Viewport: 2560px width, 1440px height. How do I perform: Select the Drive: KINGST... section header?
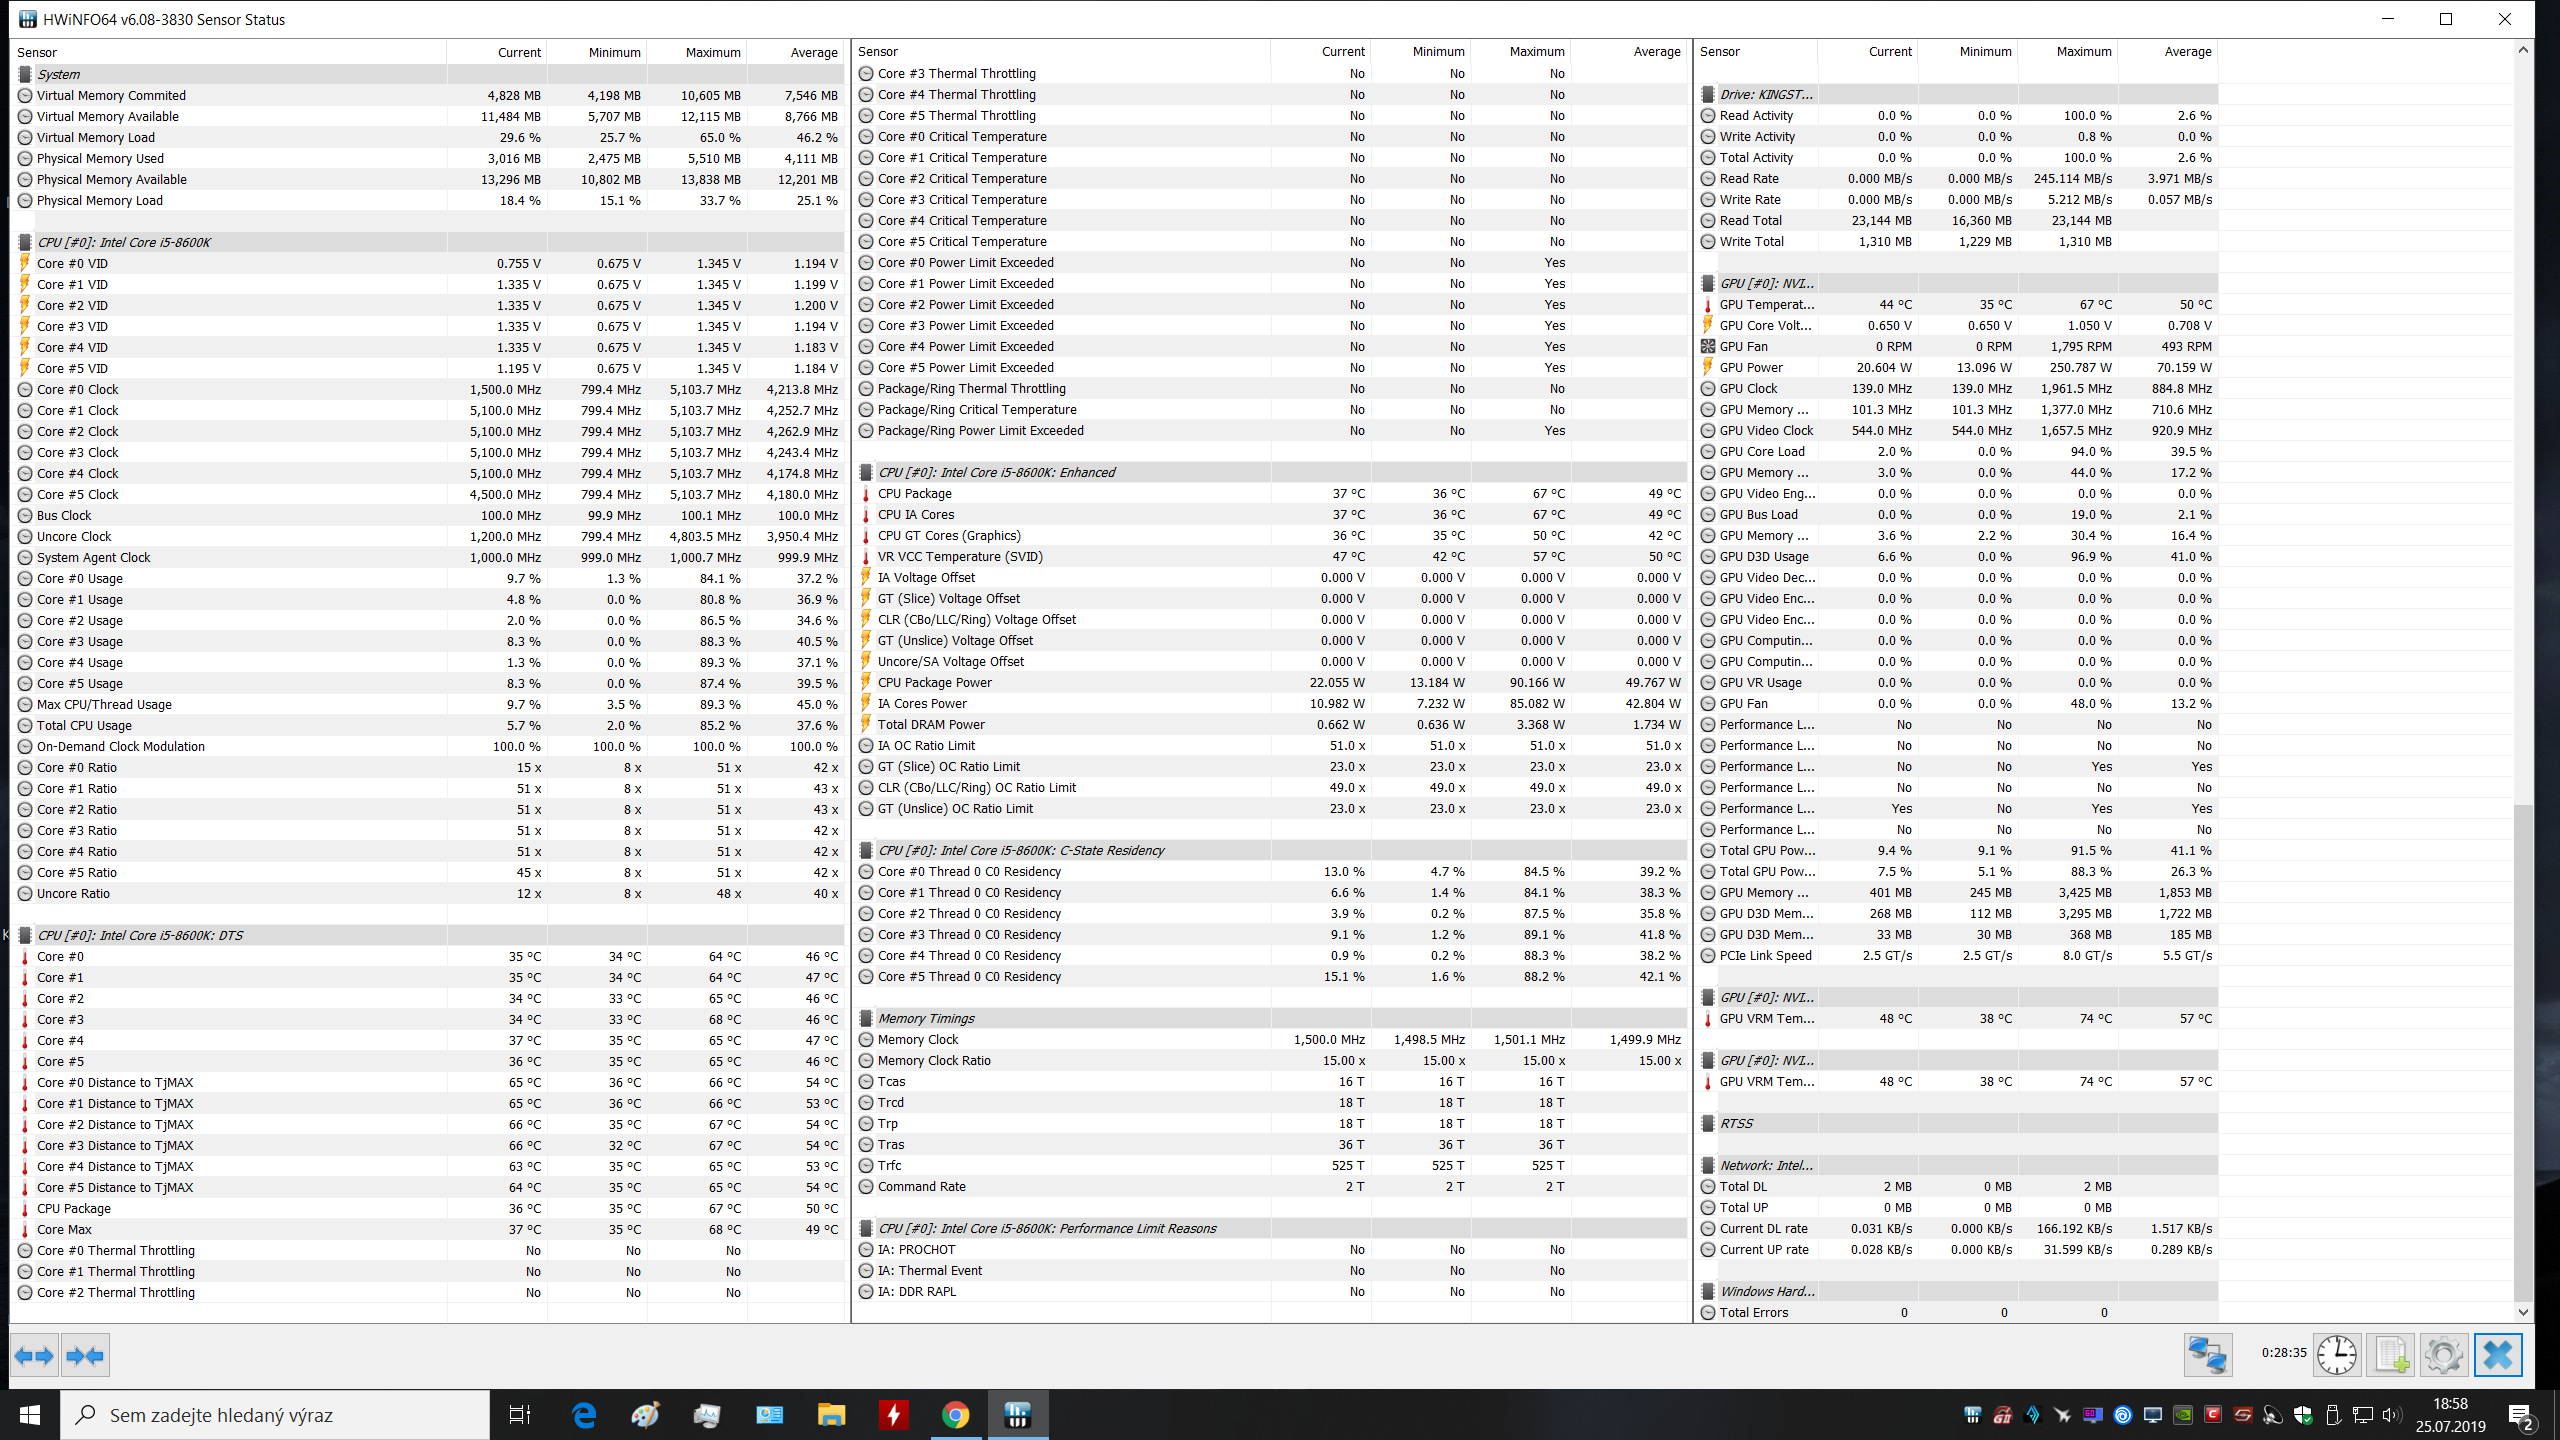(x=1766, y=94)
